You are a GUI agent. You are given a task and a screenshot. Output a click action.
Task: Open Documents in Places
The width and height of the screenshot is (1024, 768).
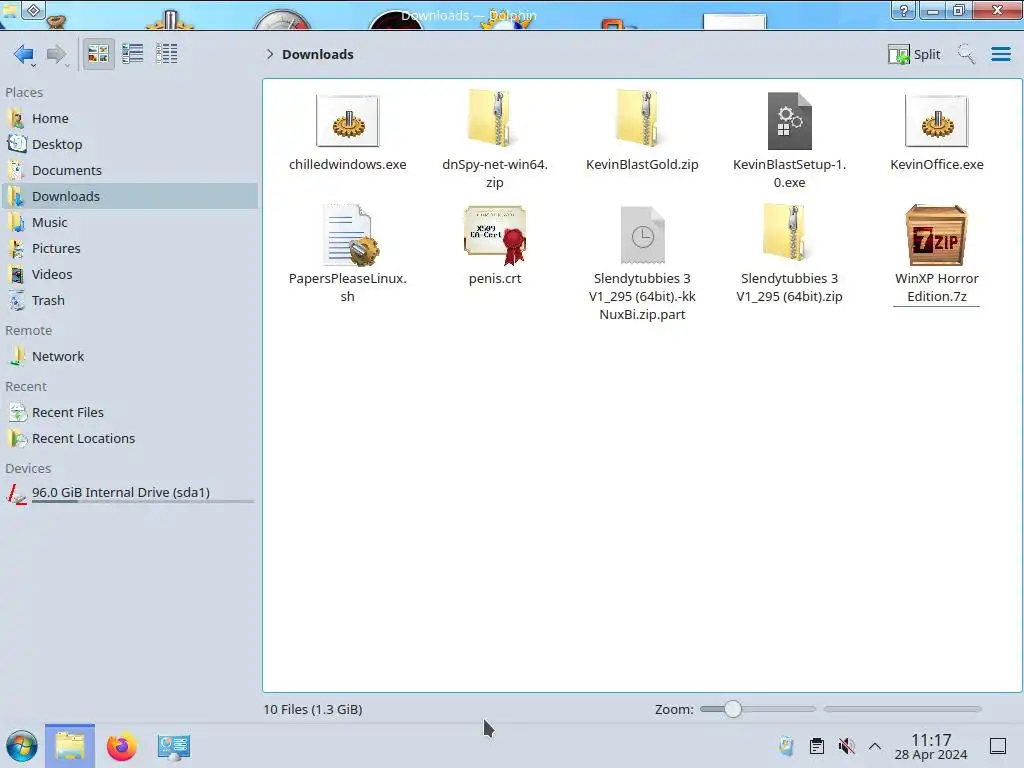click(x=129, y=170)
